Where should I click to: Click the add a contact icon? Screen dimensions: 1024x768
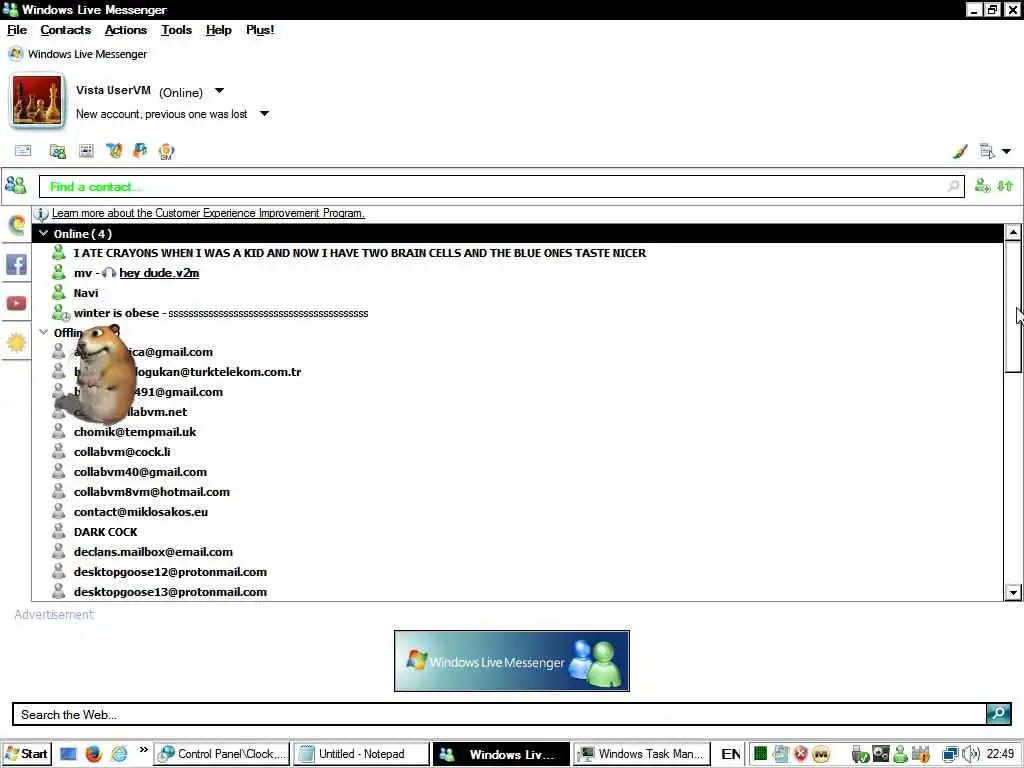click(982, 186)
